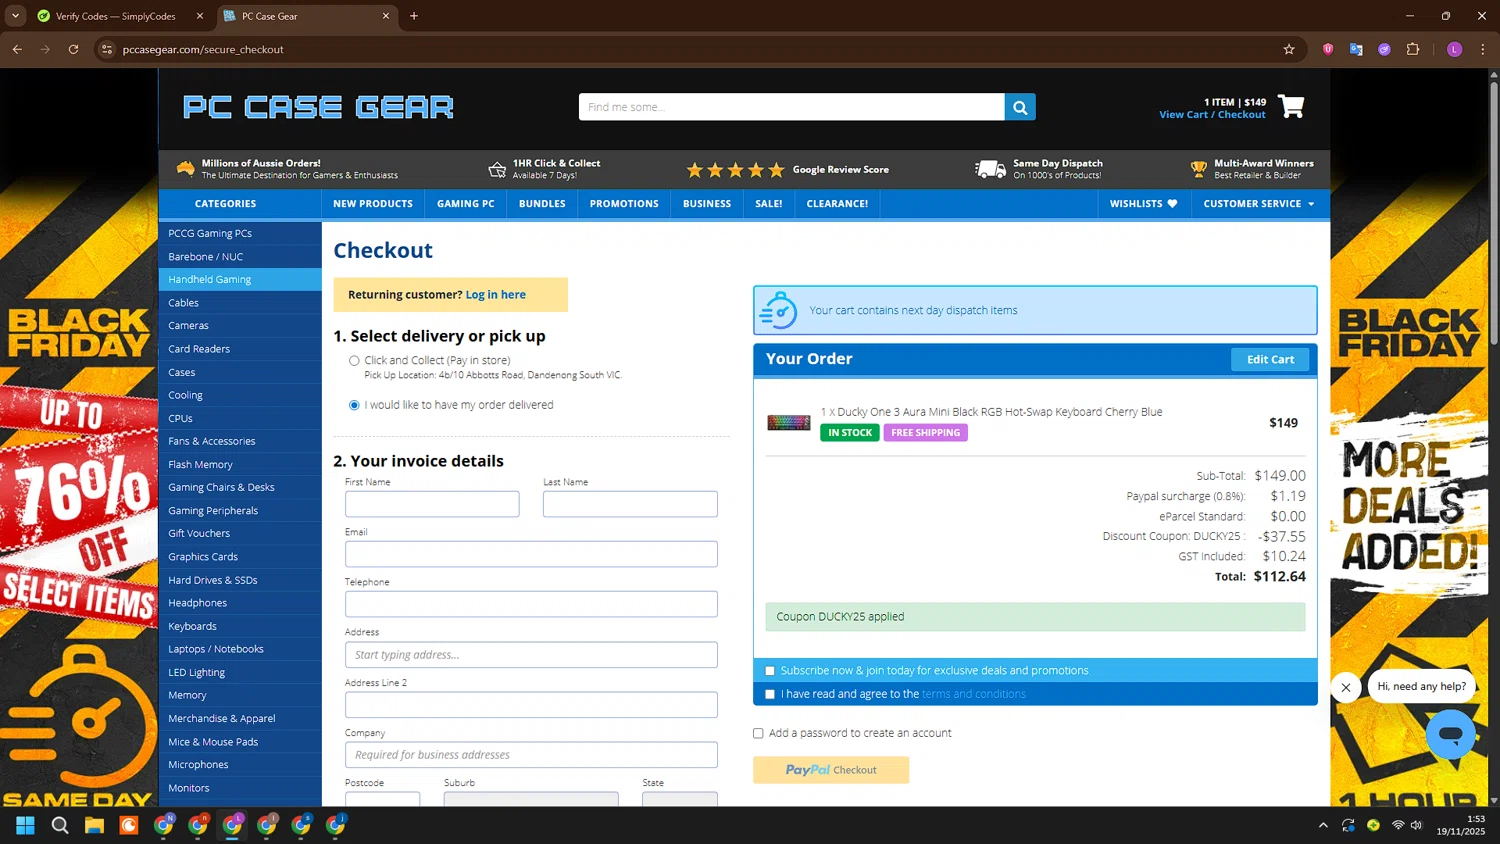View site information icon in address bar
The height and width of the screenshot is (844, 1500).
pyautogui.click(x=107, y=49)
